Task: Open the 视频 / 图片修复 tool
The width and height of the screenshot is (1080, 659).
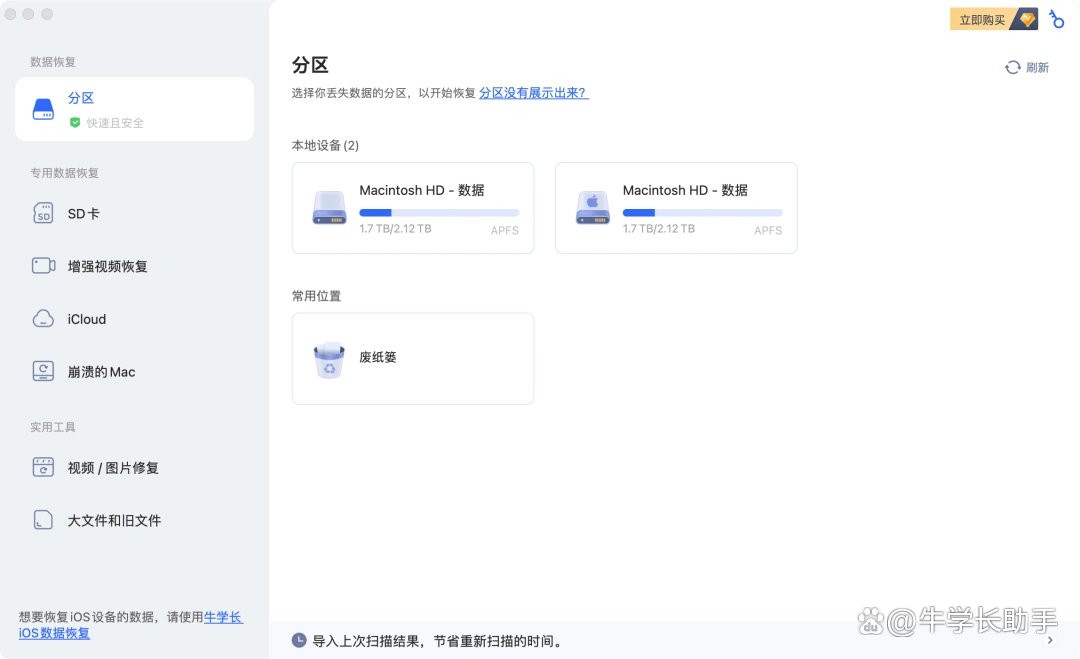Action: point(105,467)
